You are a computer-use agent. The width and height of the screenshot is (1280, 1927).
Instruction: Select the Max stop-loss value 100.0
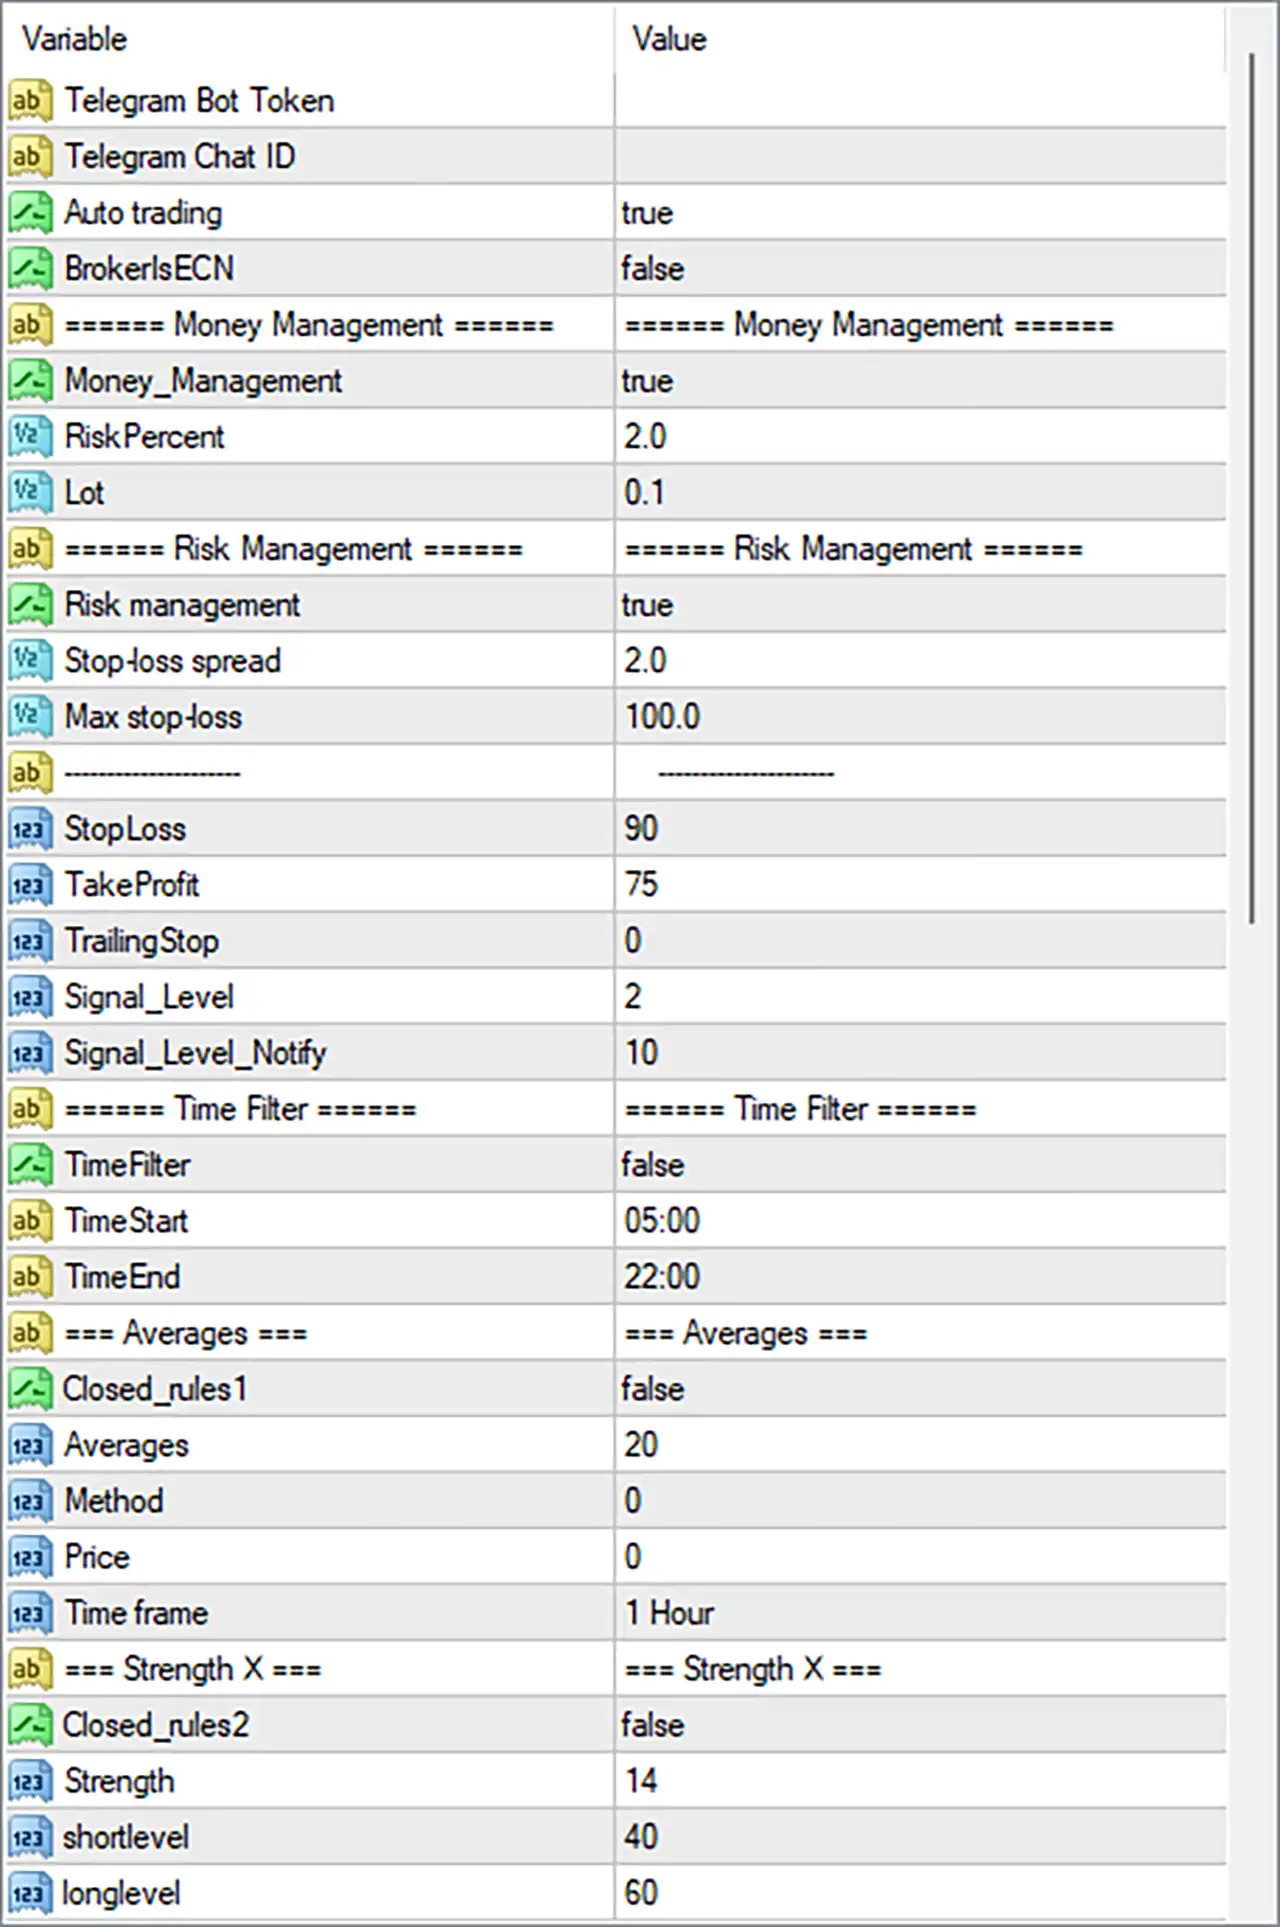click(662, 717)
